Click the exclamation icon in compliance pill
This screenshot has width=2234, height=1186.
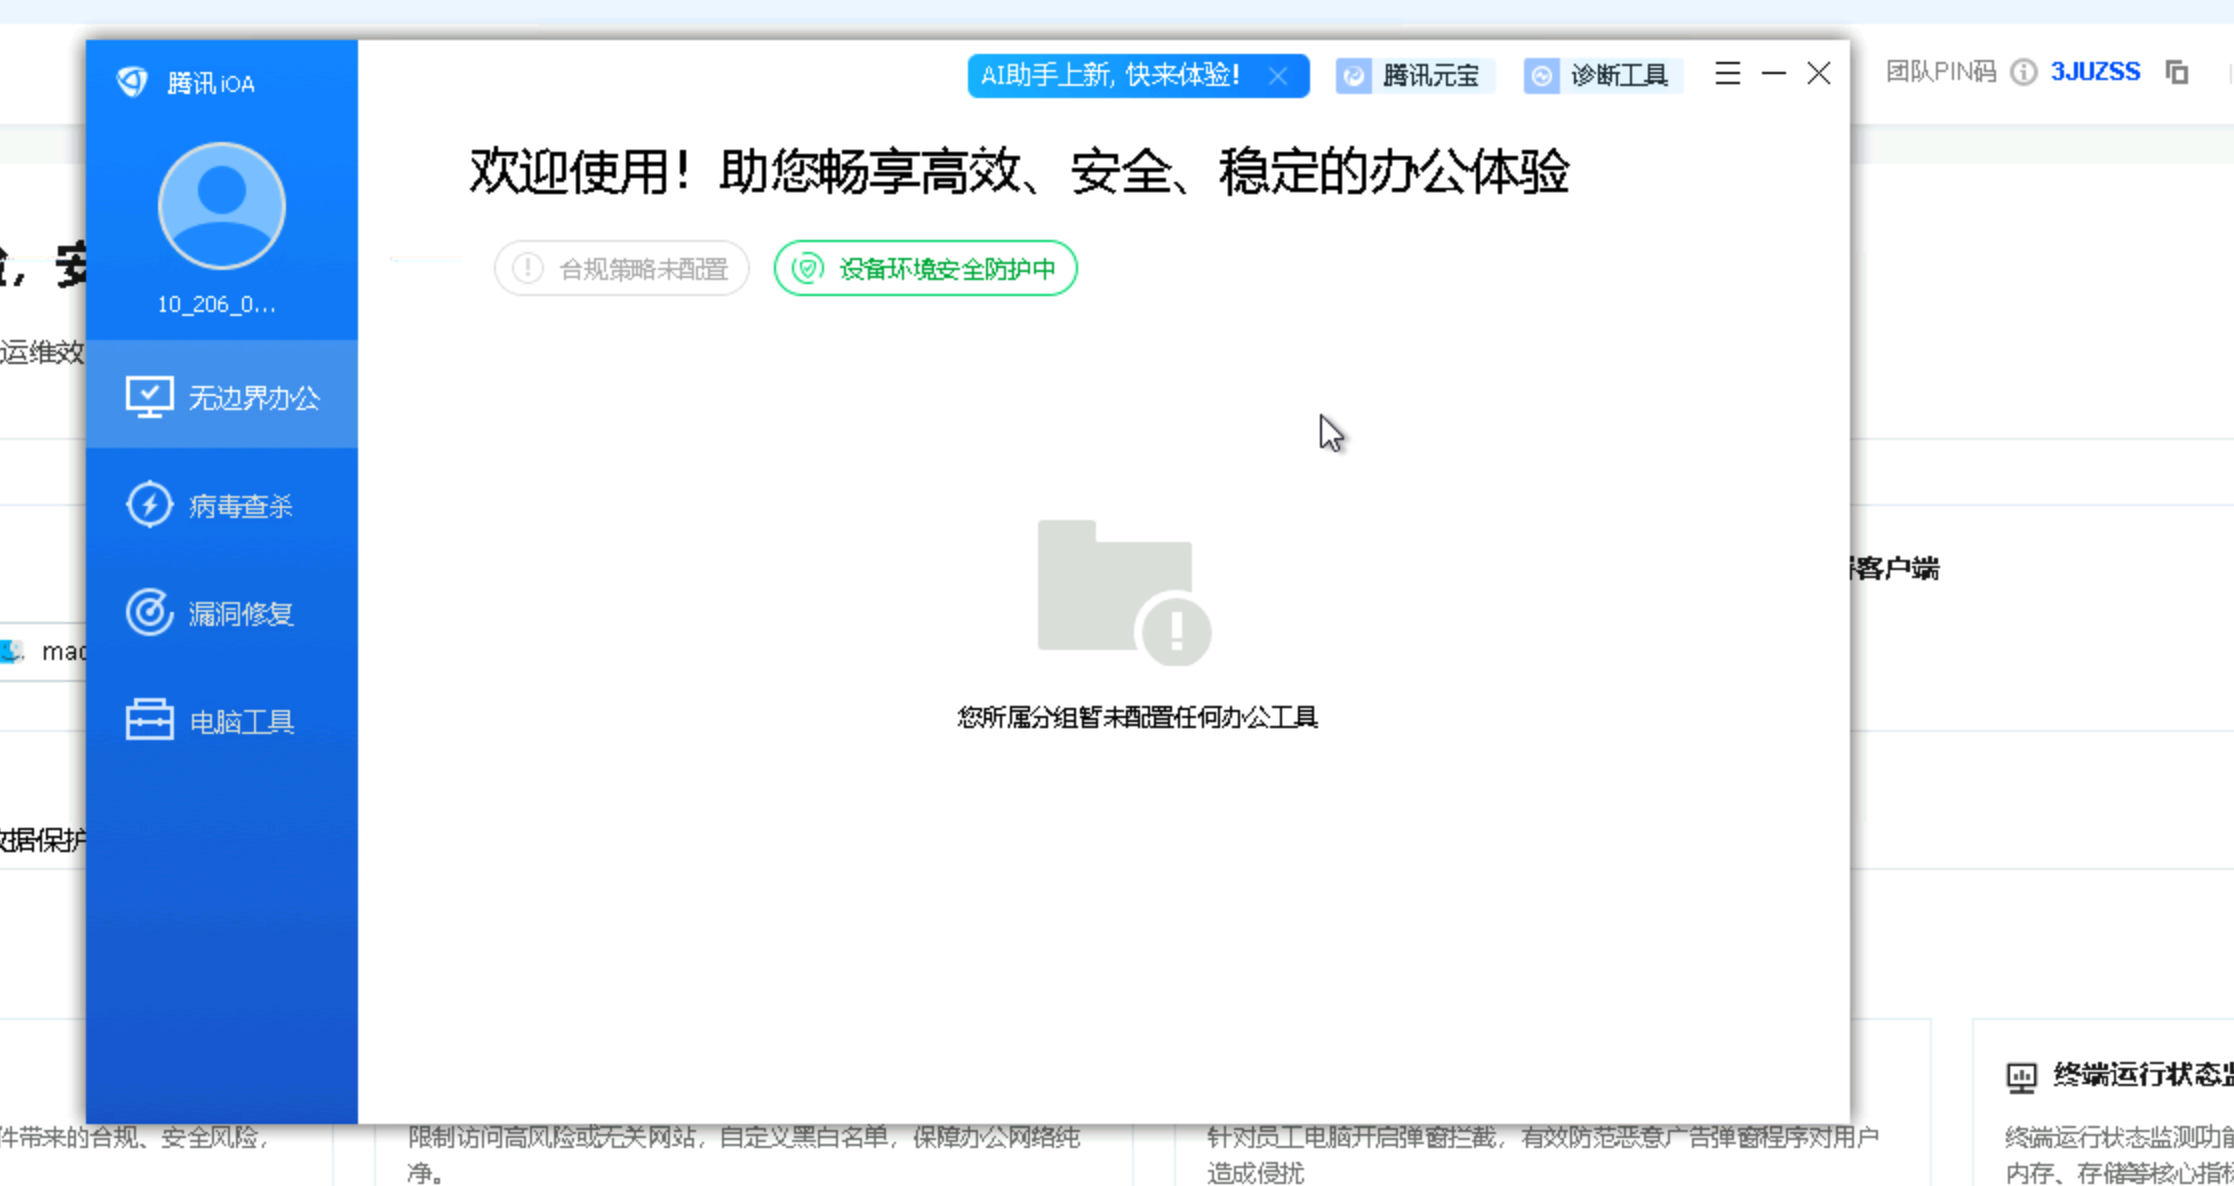pos(527,268)
